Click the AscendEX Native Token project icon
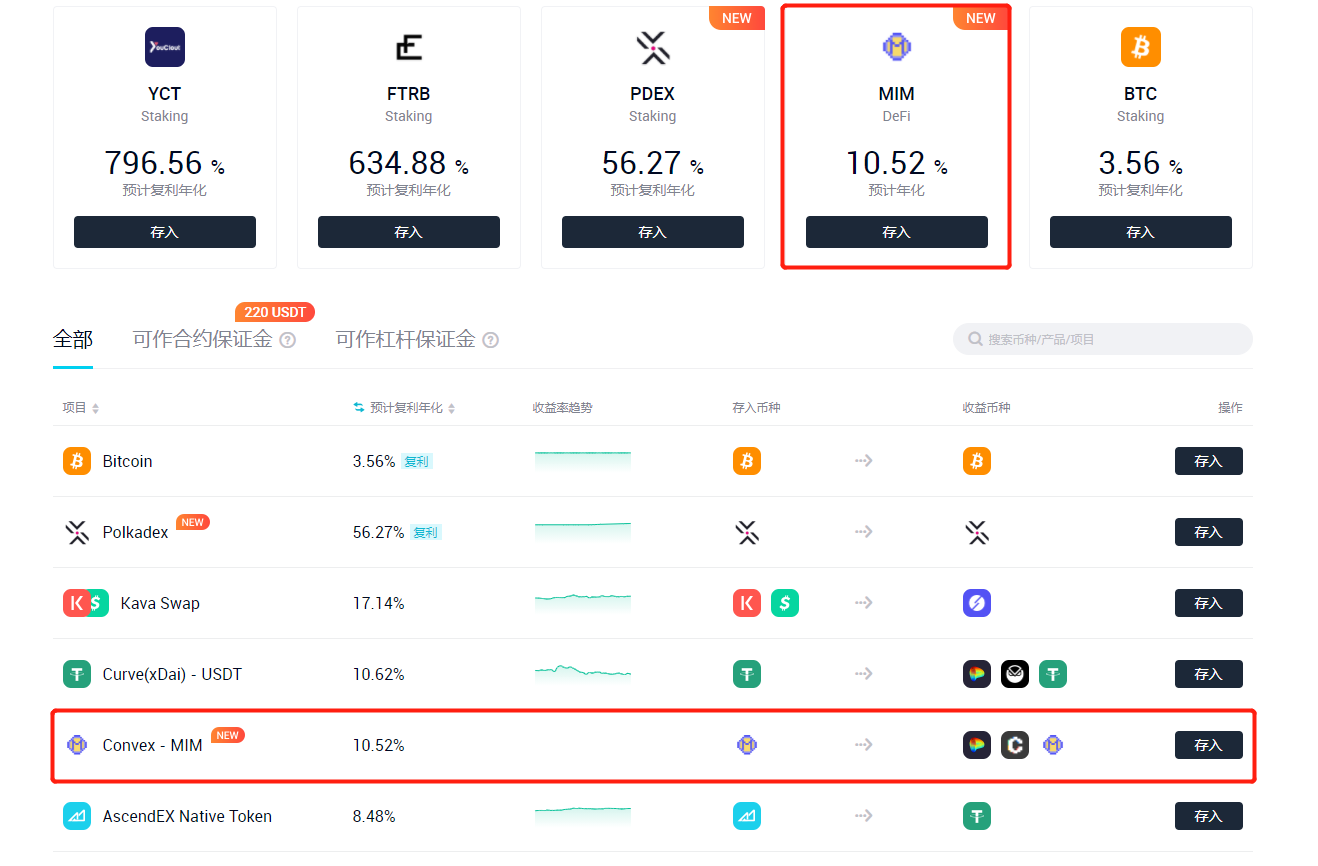 click(77, 816)
